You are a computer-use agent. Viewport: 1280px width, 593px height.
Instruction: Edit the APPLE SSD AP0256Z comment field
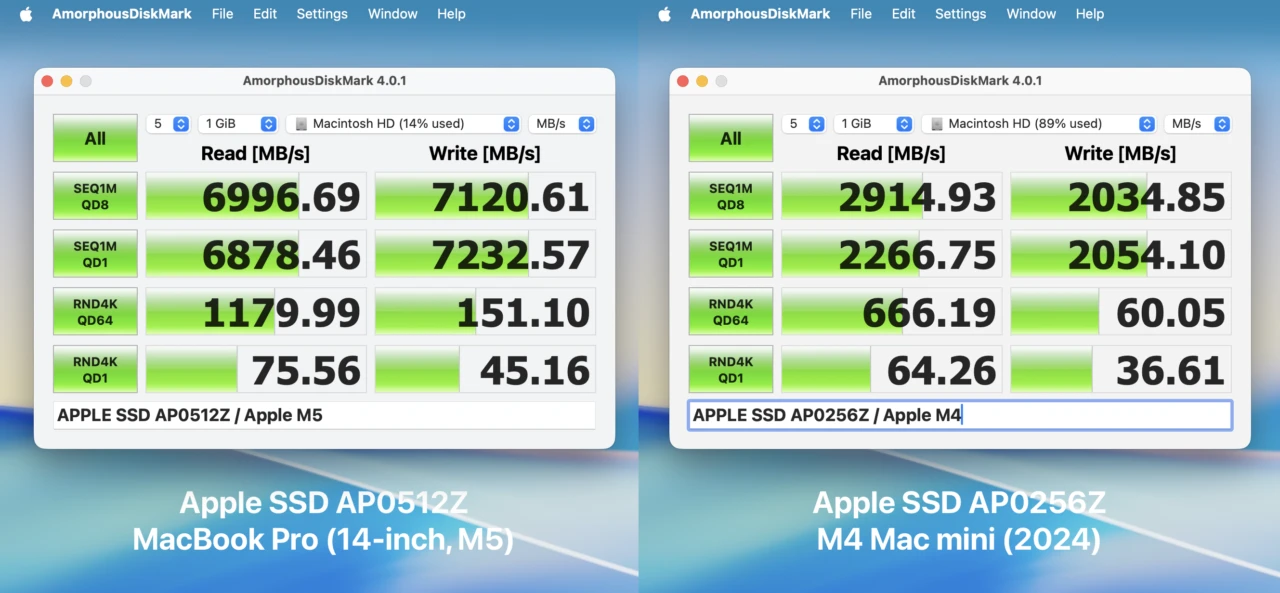[958, 414]
